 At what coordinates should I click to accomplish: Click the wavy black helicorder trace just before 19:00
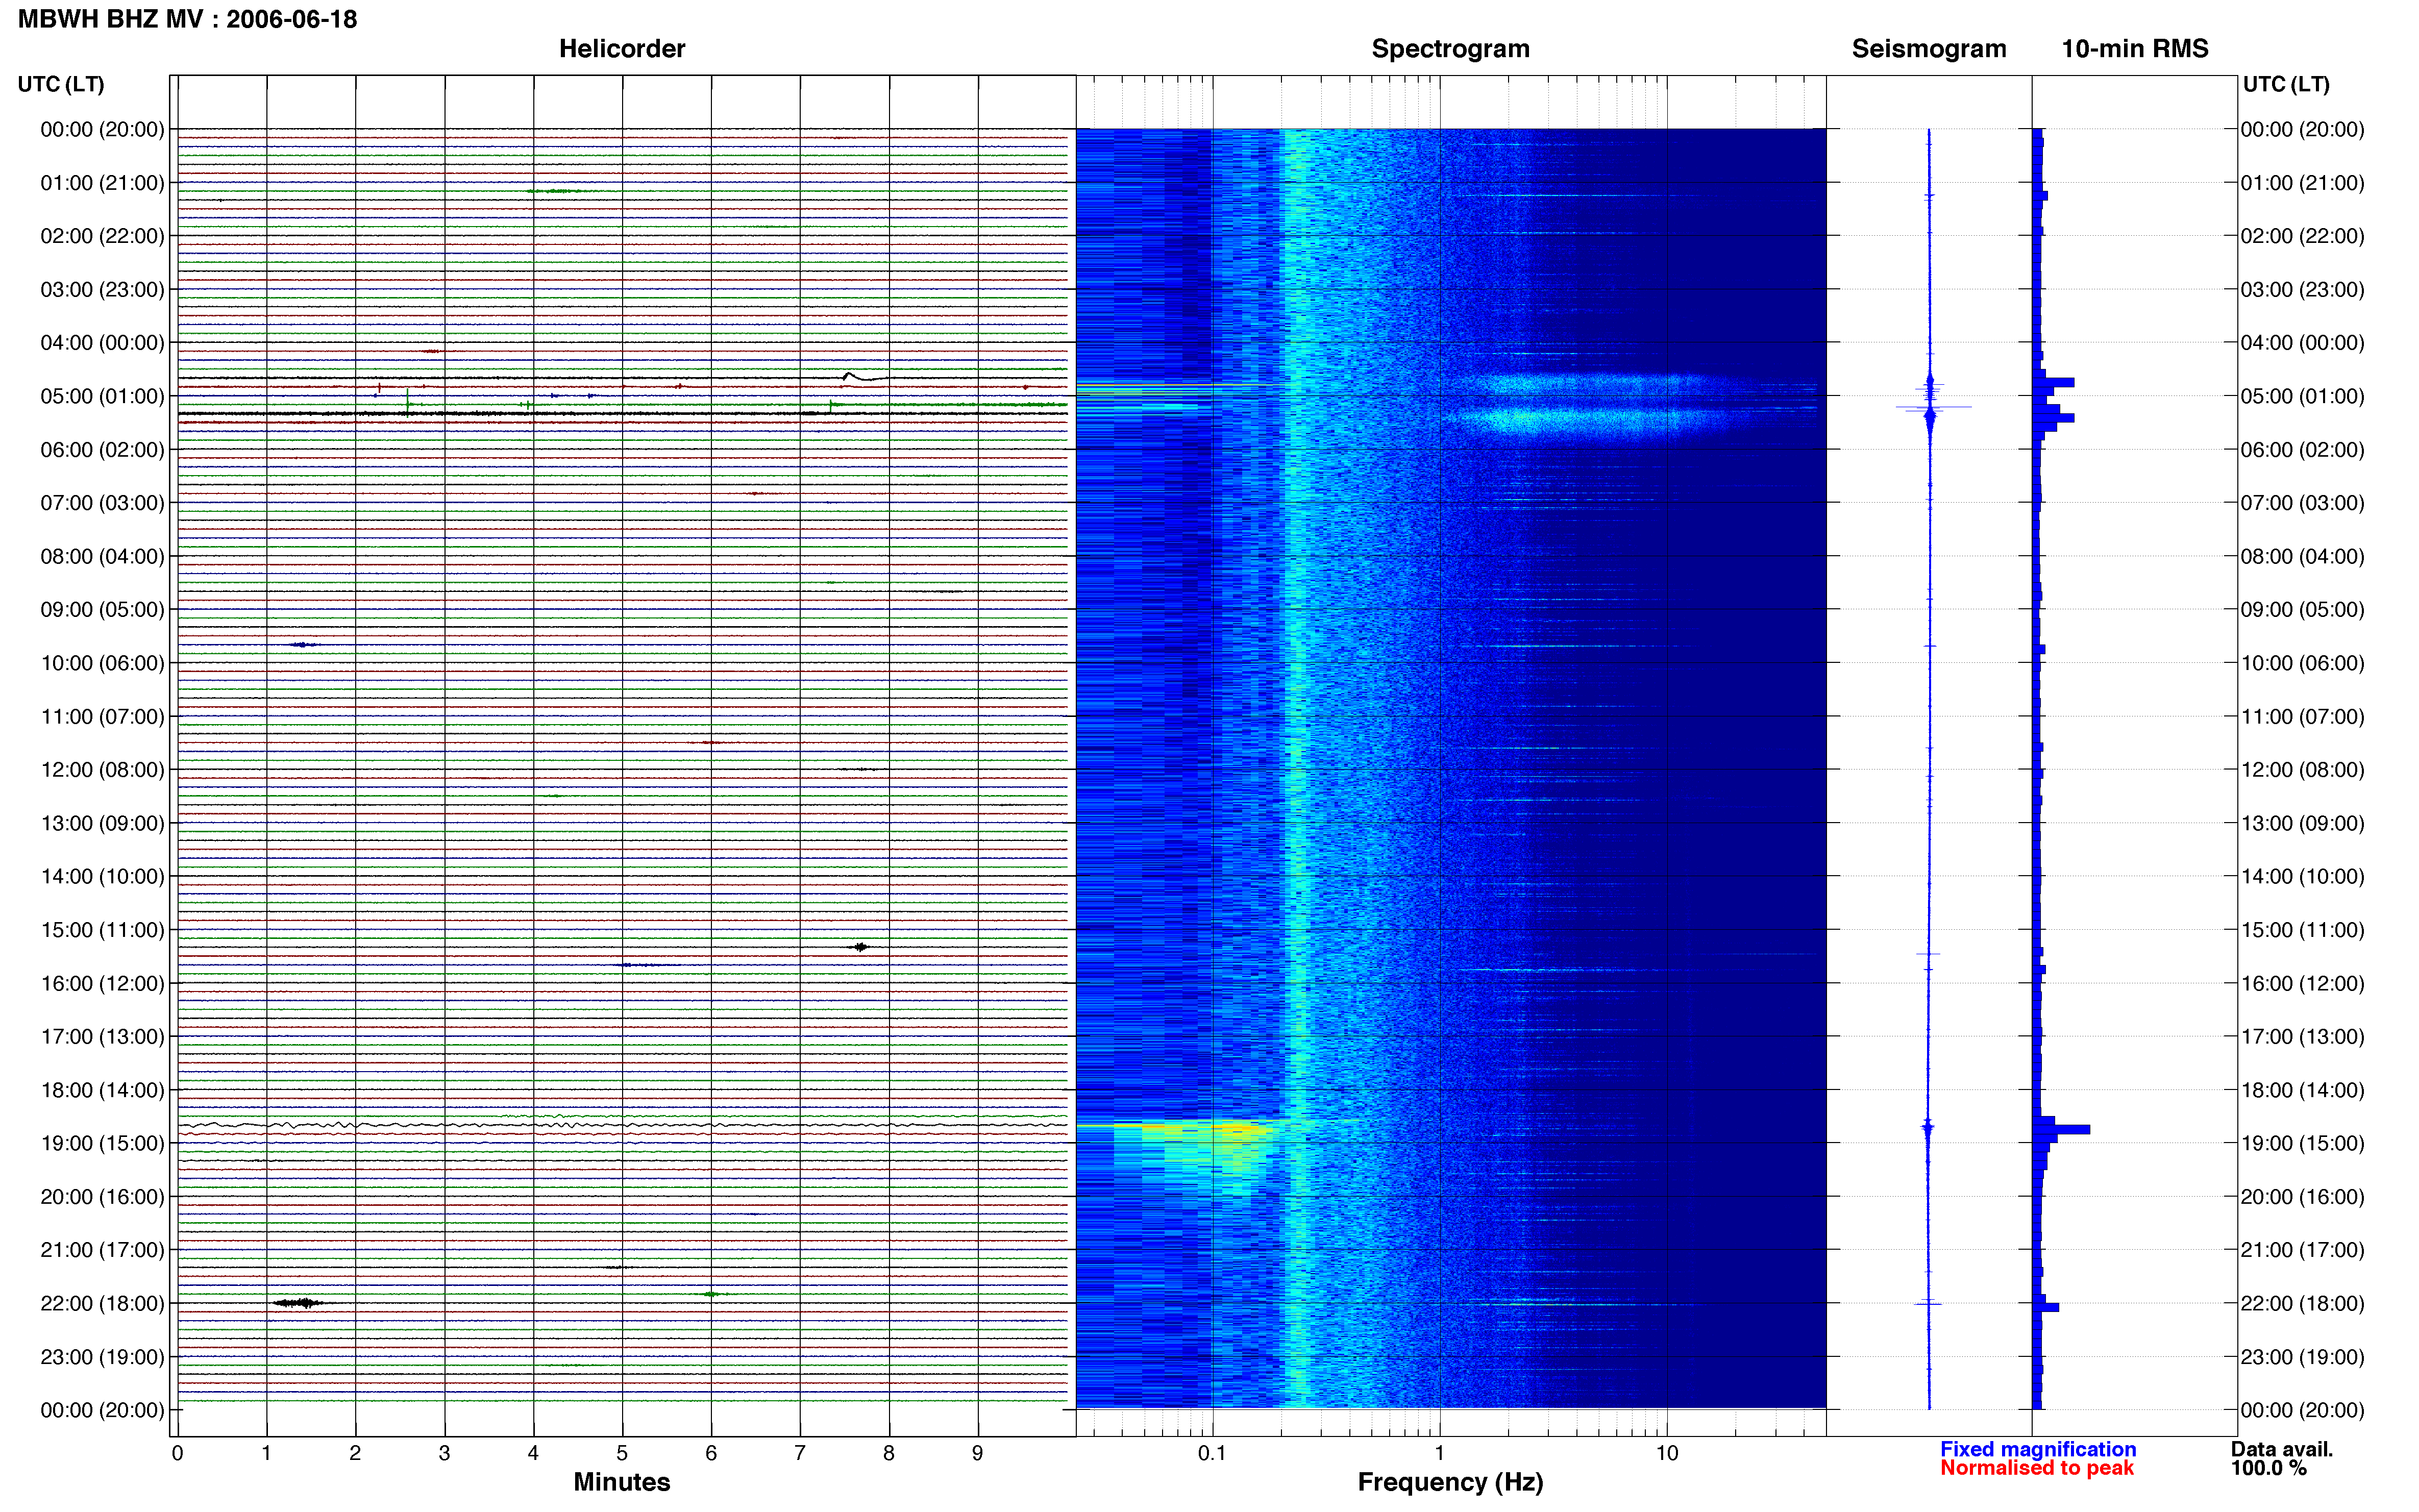point(622,1125)
